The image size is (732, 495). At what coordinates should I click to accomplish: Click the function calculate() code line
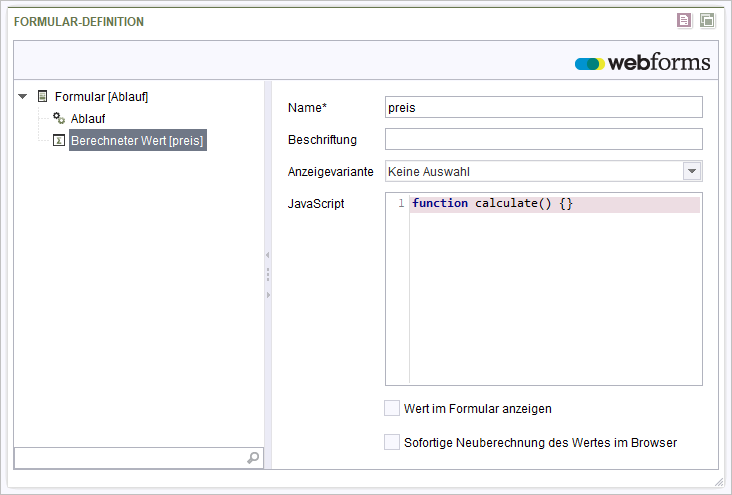point(555,204)
